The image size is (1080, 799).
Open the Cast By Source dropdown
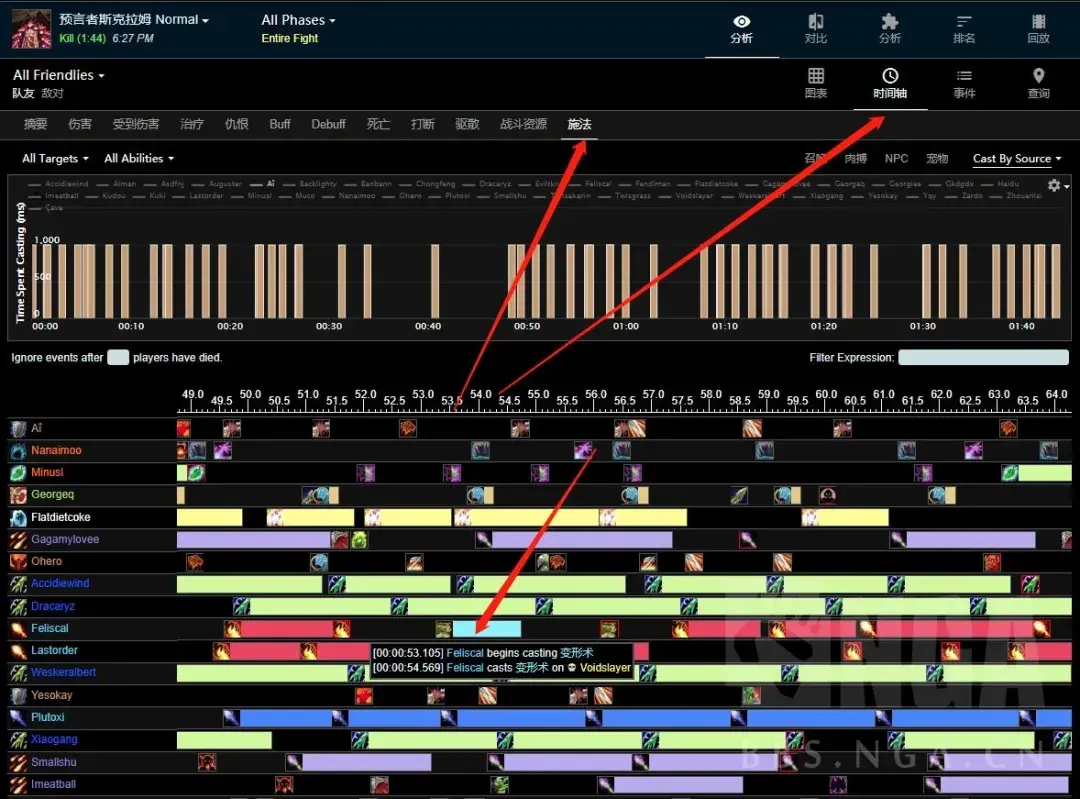click(x=1016, y=159)
